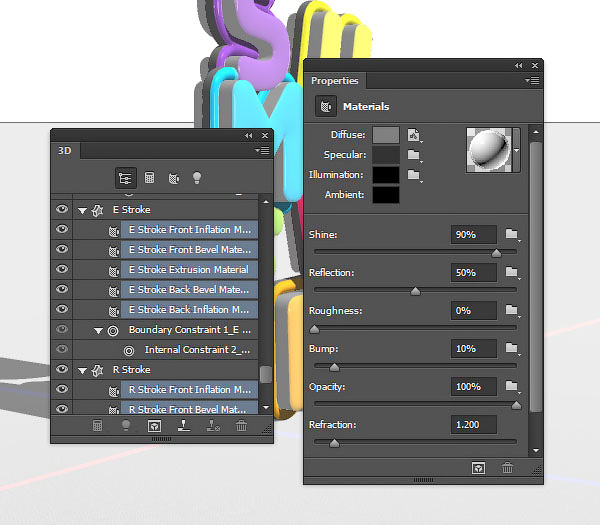Open the material preset picker dropdown arrow
This screenshot has height=525, width=600.
[x=517, y=150]
